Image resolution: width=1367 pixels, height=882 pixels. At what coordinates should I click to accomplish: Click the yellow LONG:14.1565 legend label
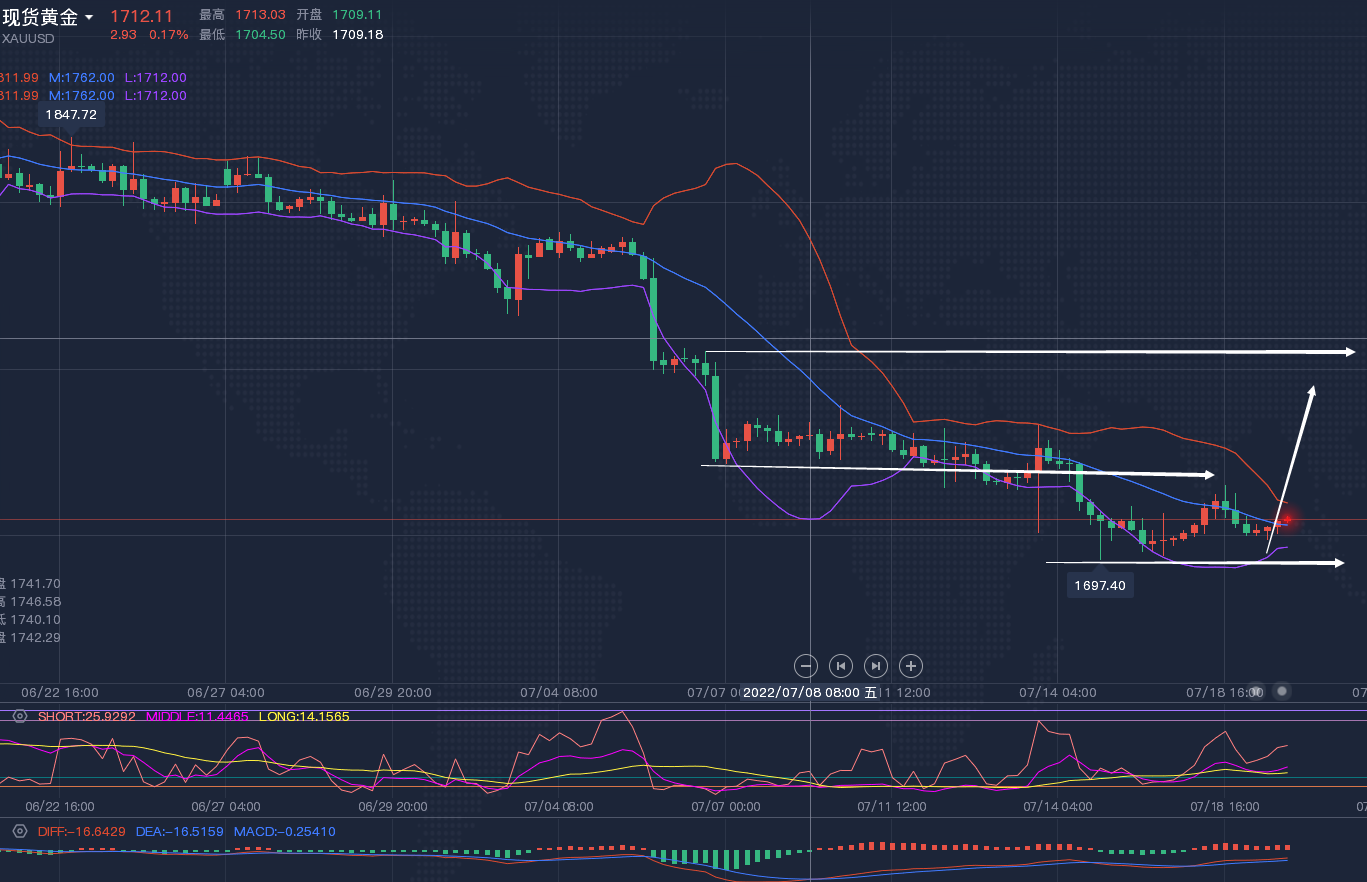[x=305, y=716]
